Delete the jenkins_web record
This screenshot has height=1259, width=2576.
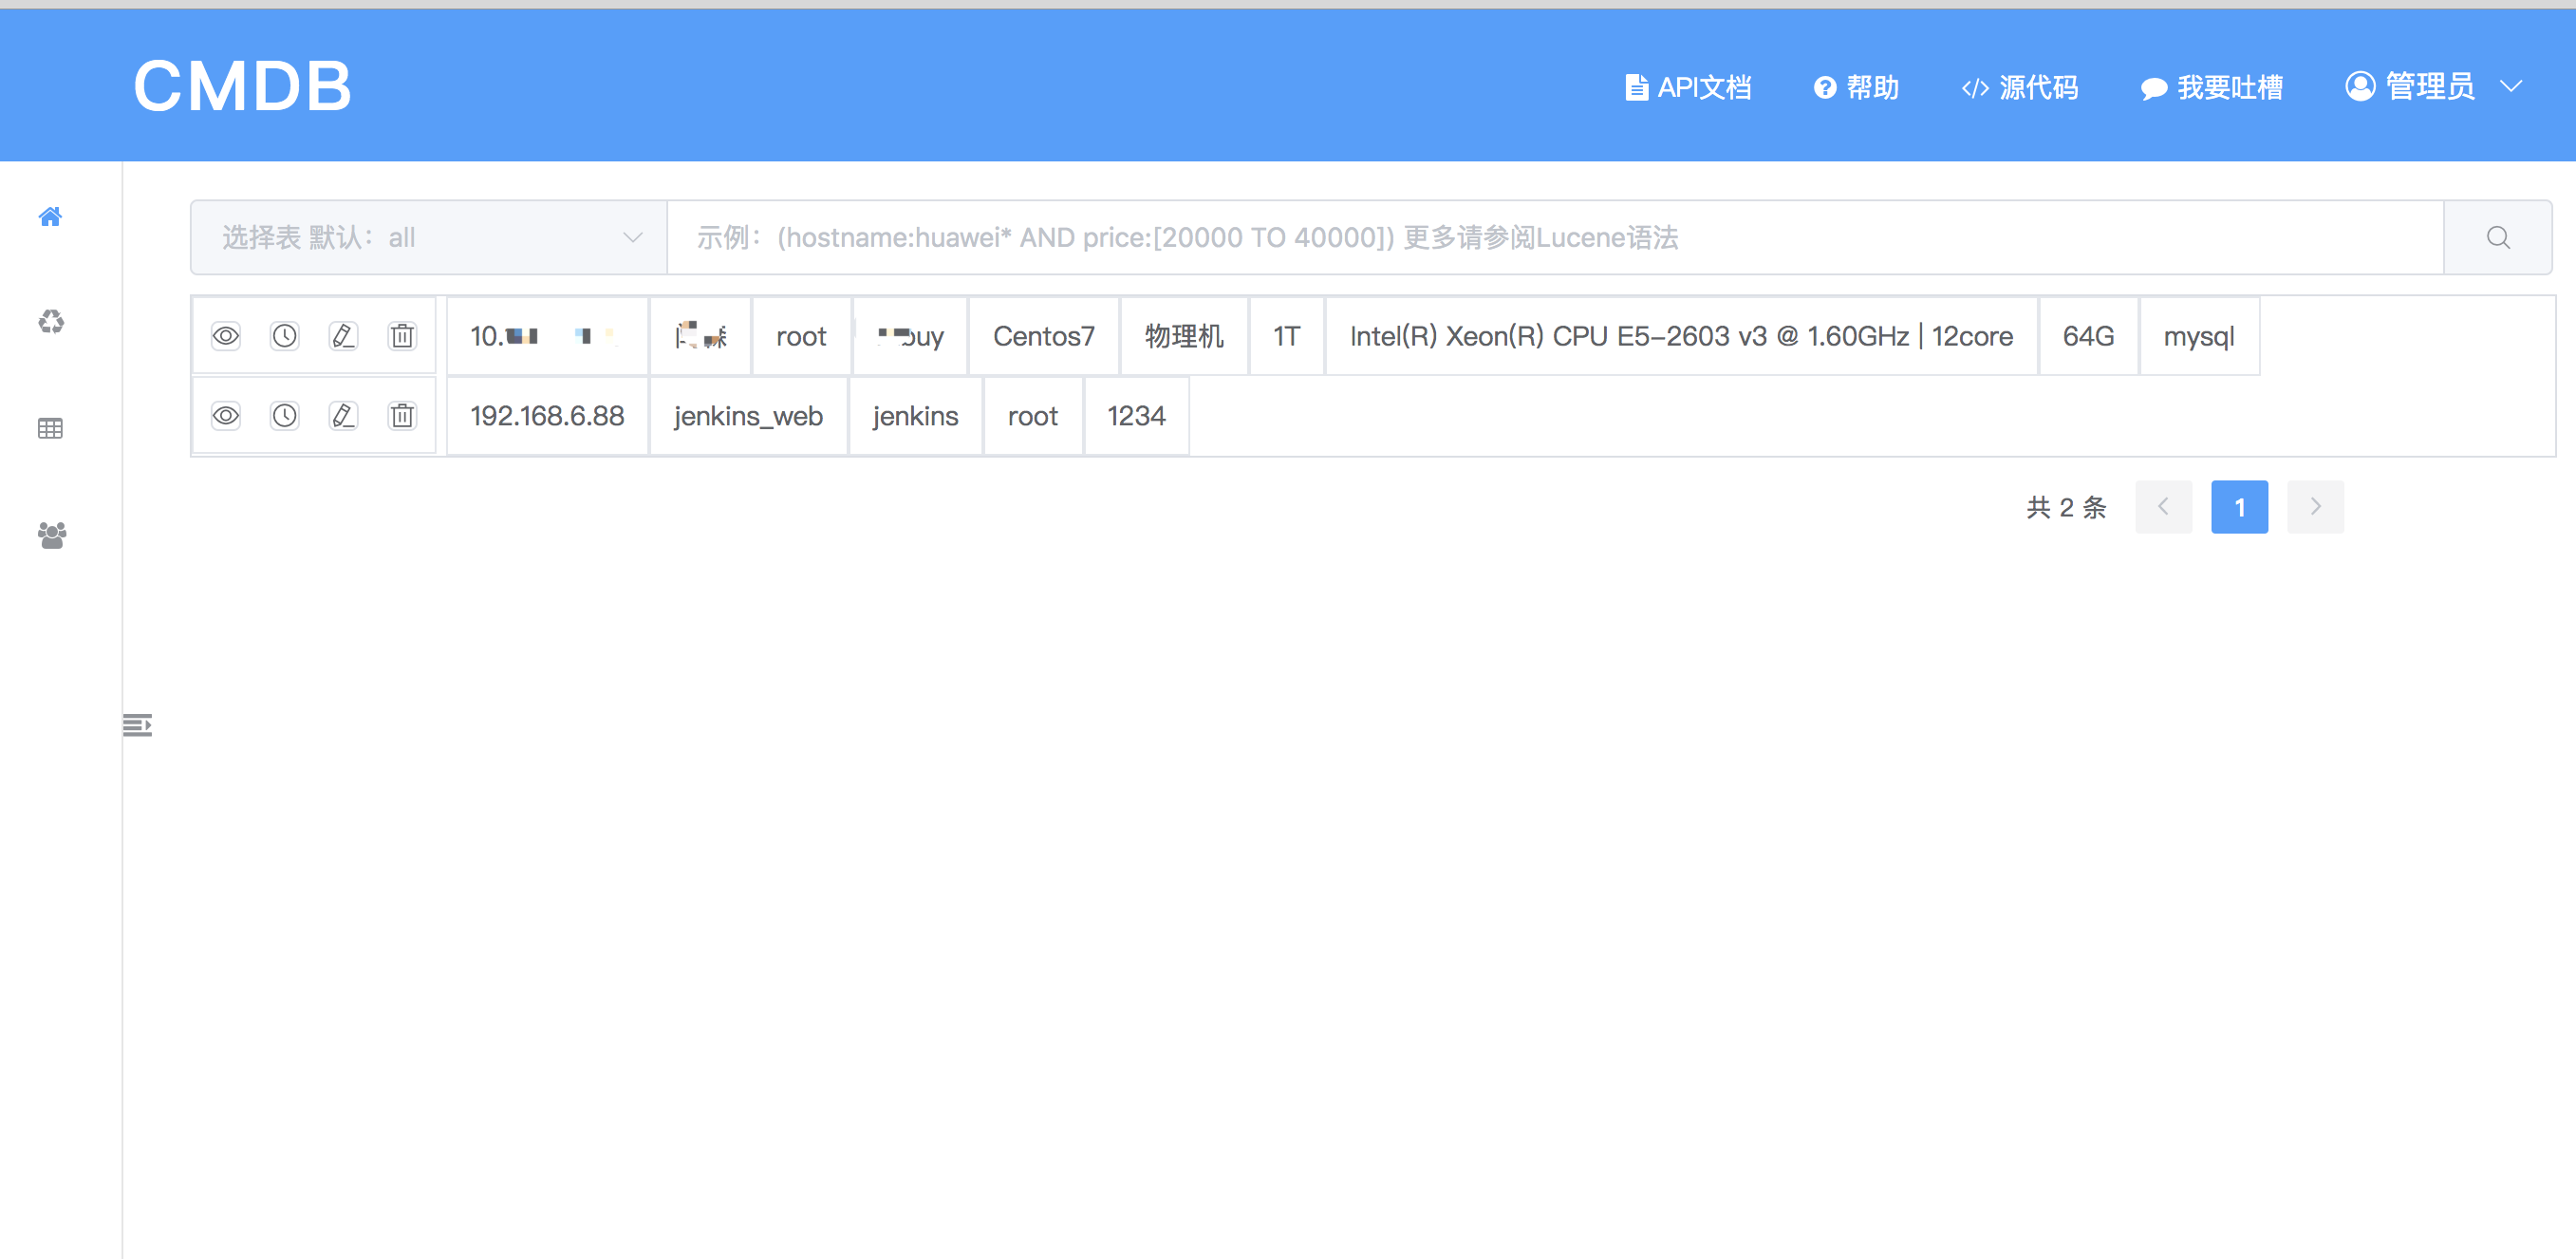[x=402, y=415]
